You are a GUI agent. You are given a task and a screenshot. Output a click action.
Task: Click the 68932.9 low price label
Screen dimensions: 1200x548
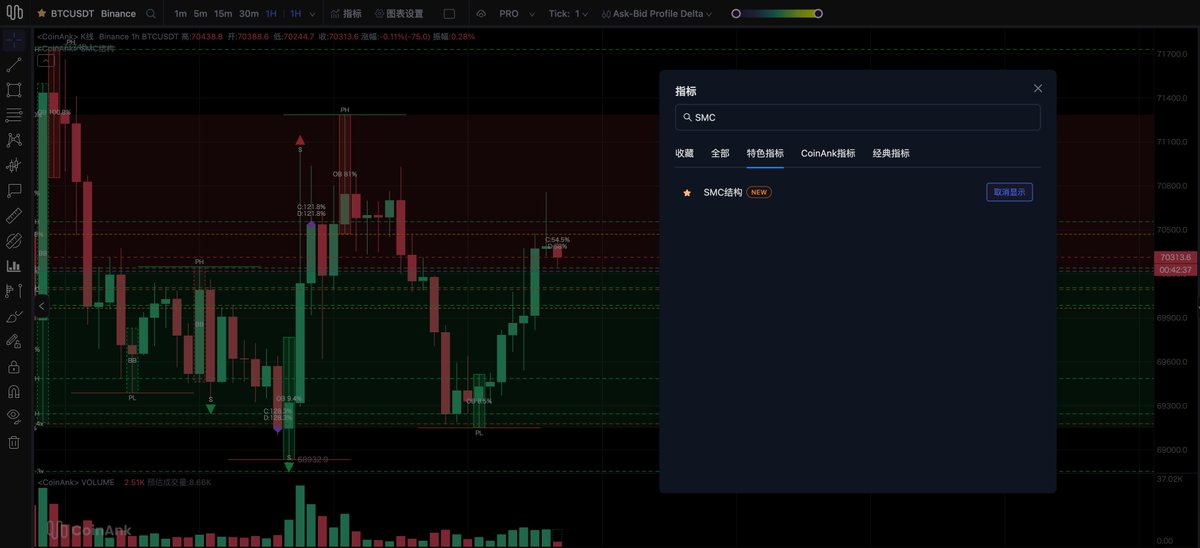pyautogui.click(x=311, y=459)
